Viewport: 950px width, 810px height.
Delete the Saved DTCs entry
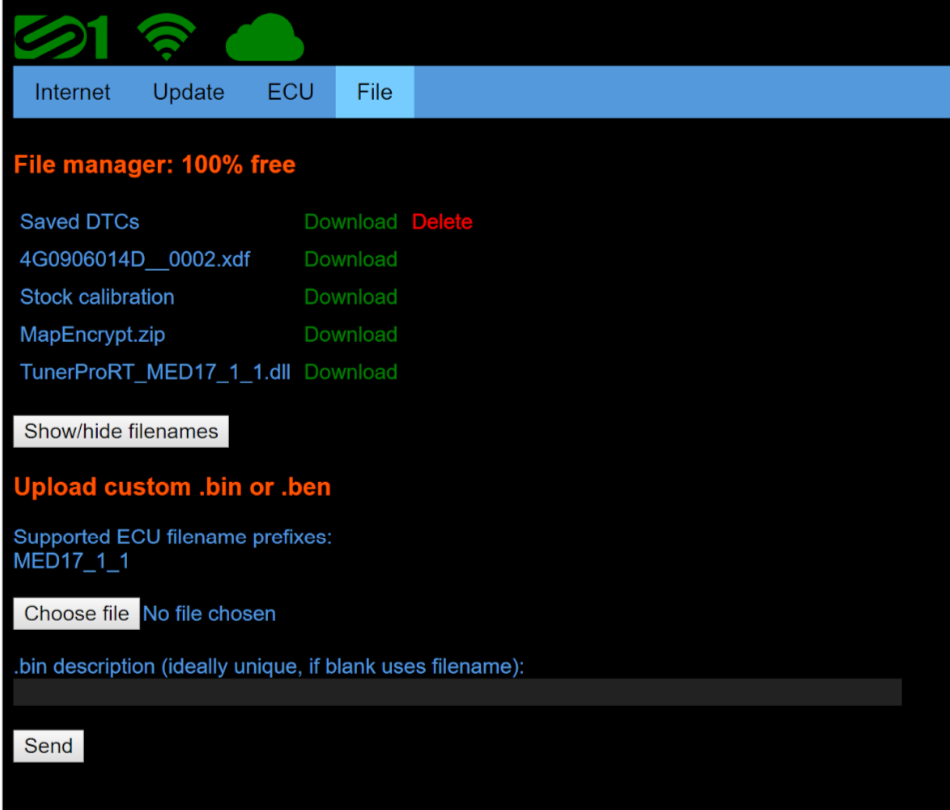point(442,222)
